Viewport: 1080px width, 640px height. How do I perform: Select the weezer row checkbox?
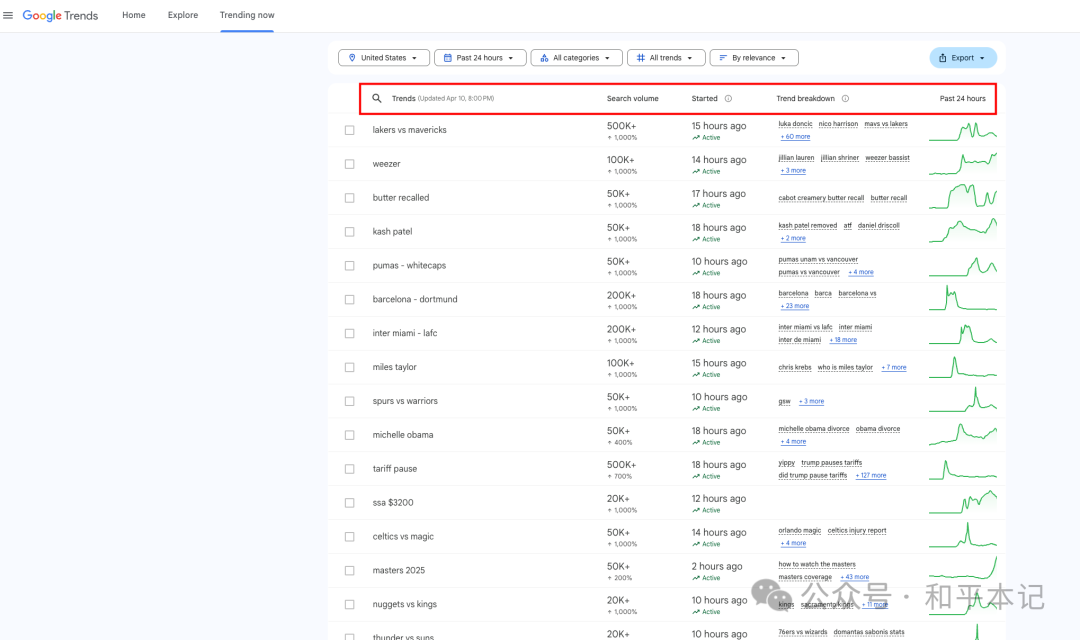(x=350, y=164)
